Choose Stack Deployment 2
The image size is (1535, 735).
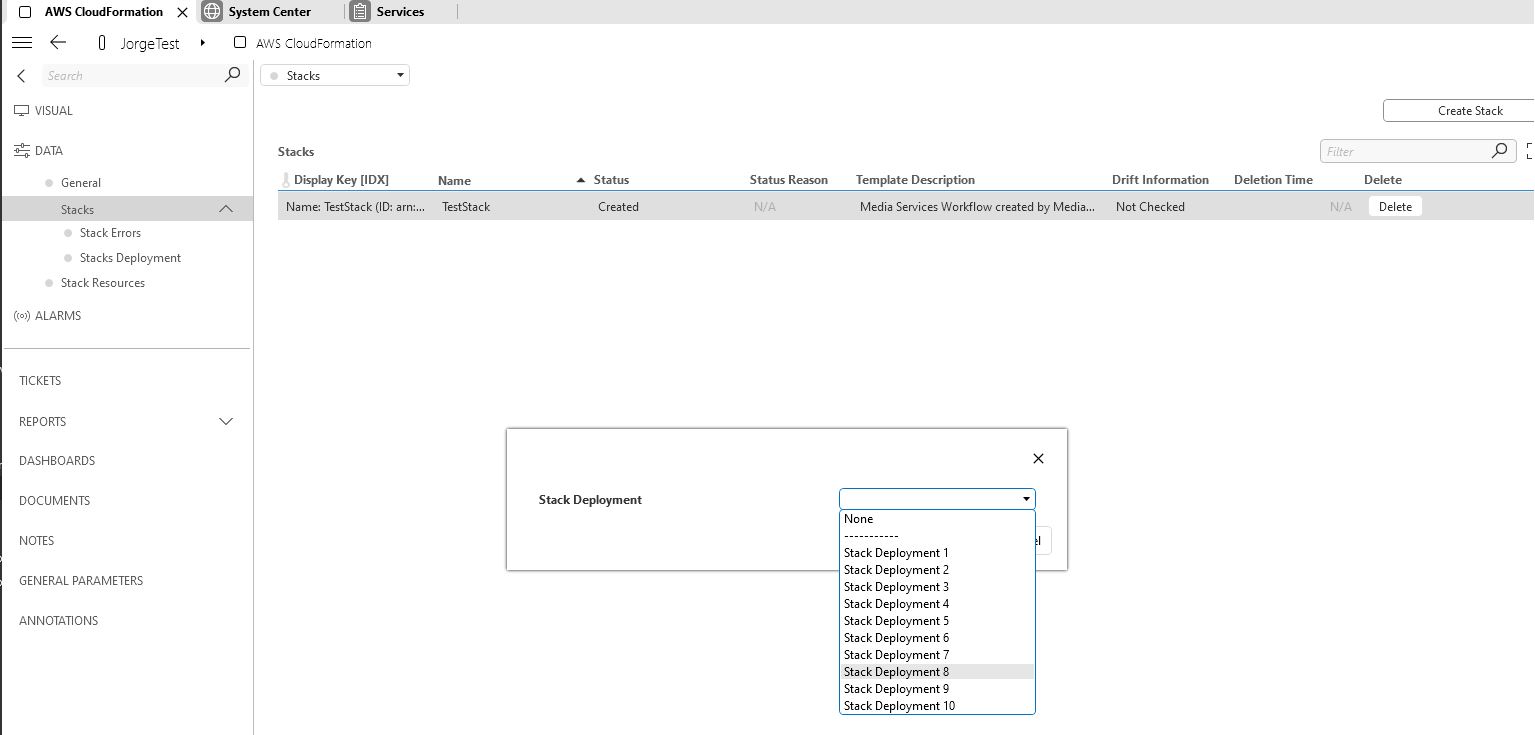(937, 570)
